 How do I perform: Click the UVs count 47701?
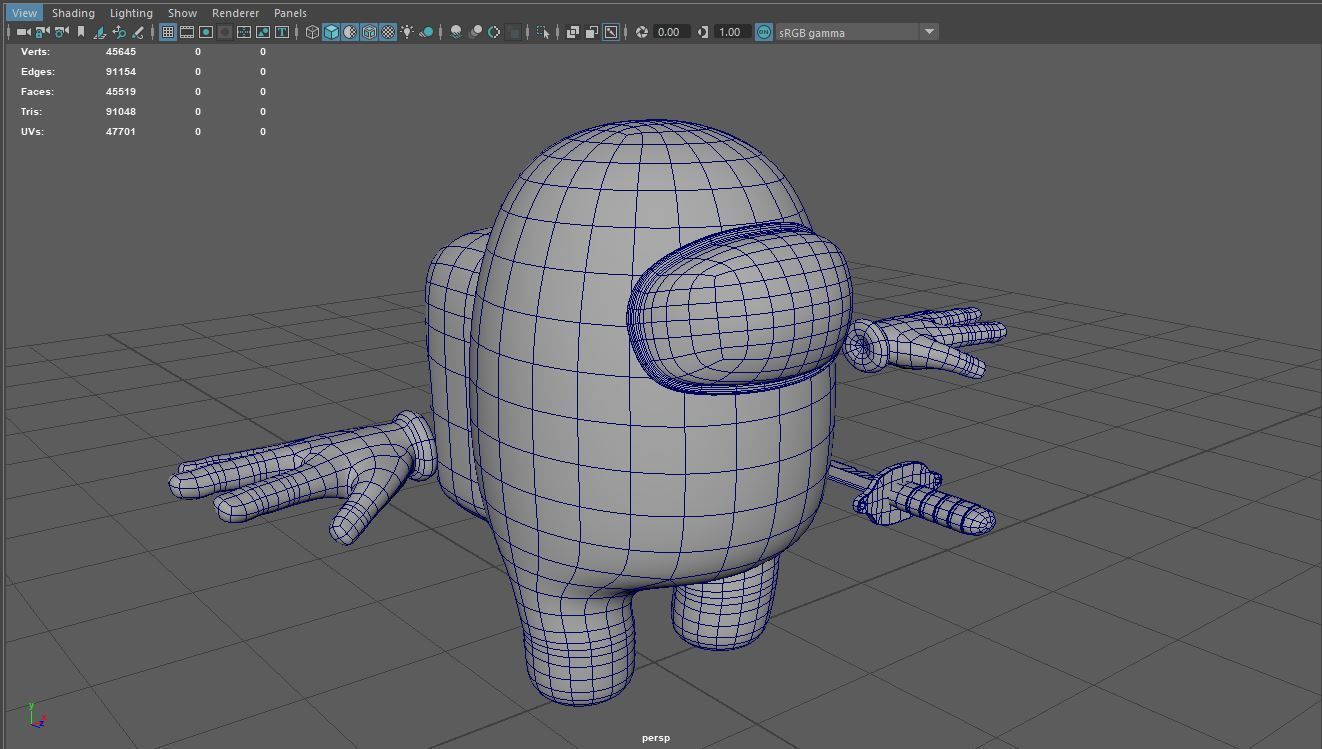(120, 131)
